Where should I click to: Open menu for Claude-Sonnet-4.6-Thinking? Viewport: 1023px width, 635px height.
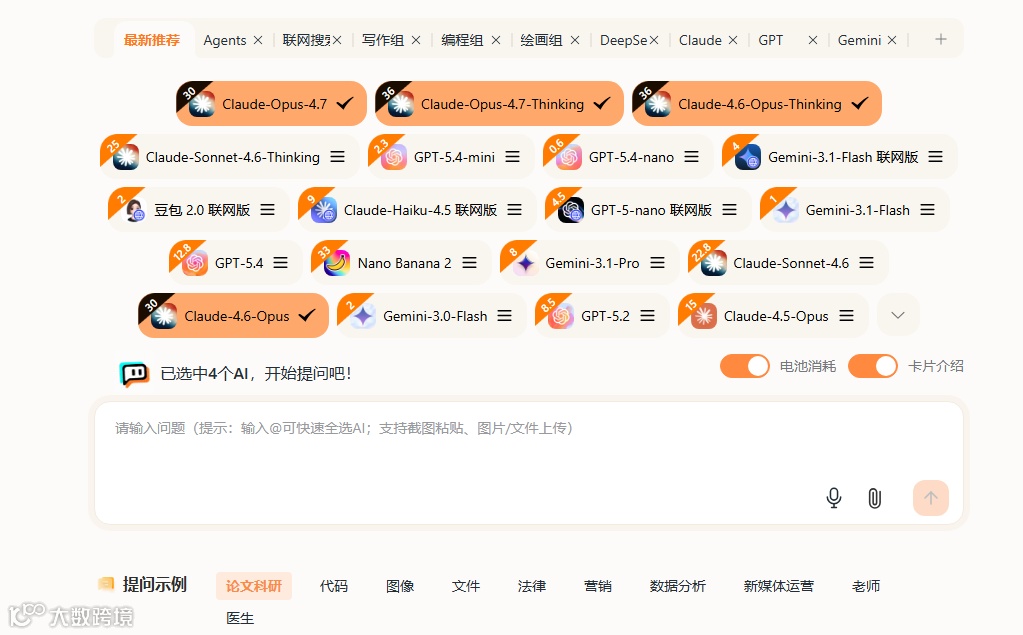point(337,157)
